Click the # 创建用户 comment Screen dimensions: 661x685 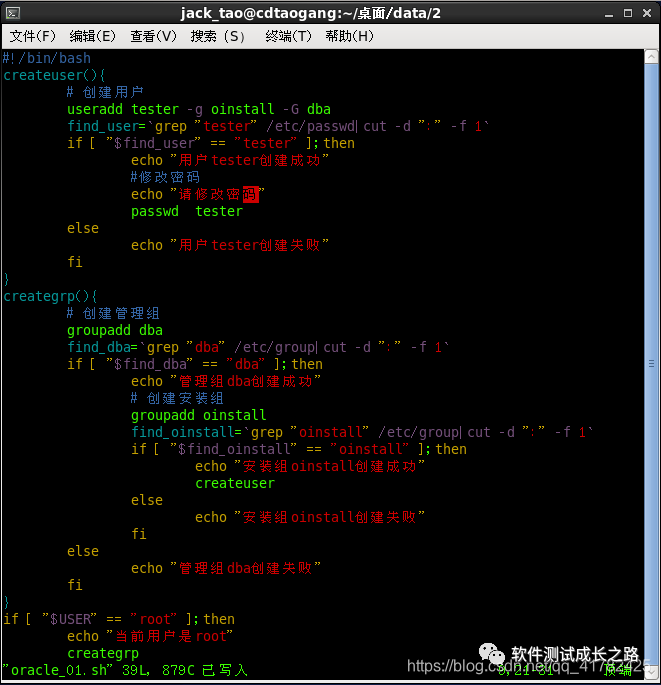coord(105,92)
